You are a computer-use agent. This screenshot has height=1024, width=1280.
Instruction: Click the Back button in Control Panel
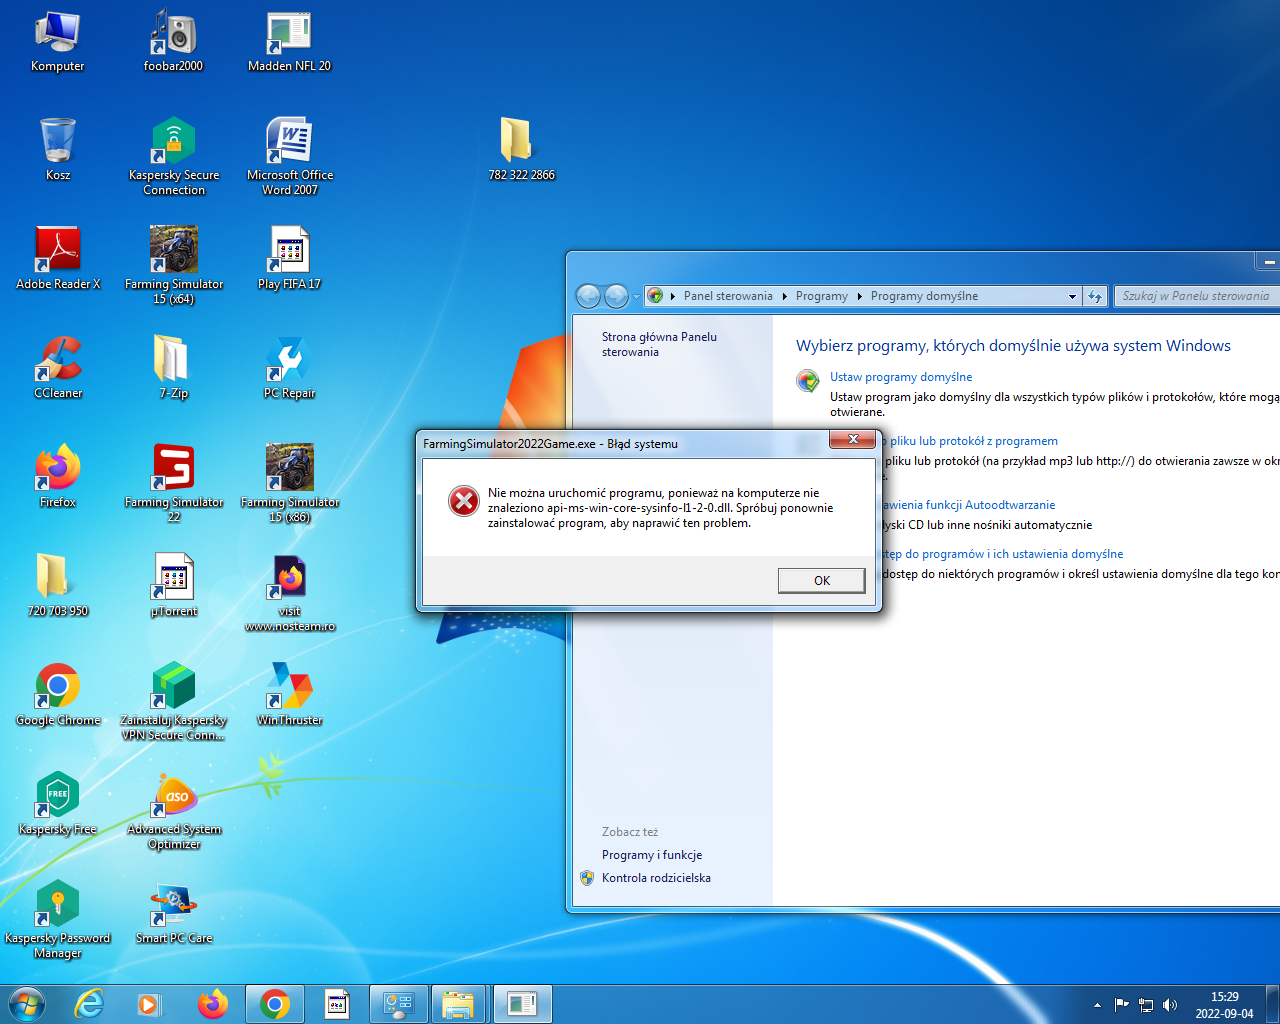pyautogui.click(x=589, y=296)
